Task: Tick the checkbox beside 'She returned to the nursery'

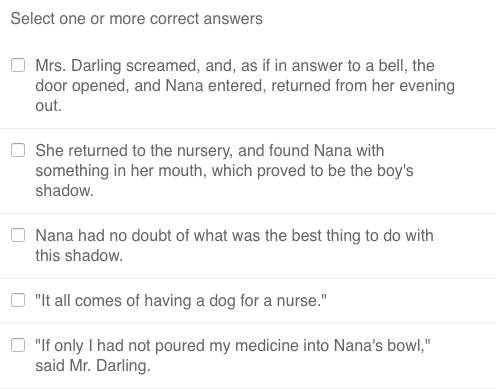Action: coord(18,150)
